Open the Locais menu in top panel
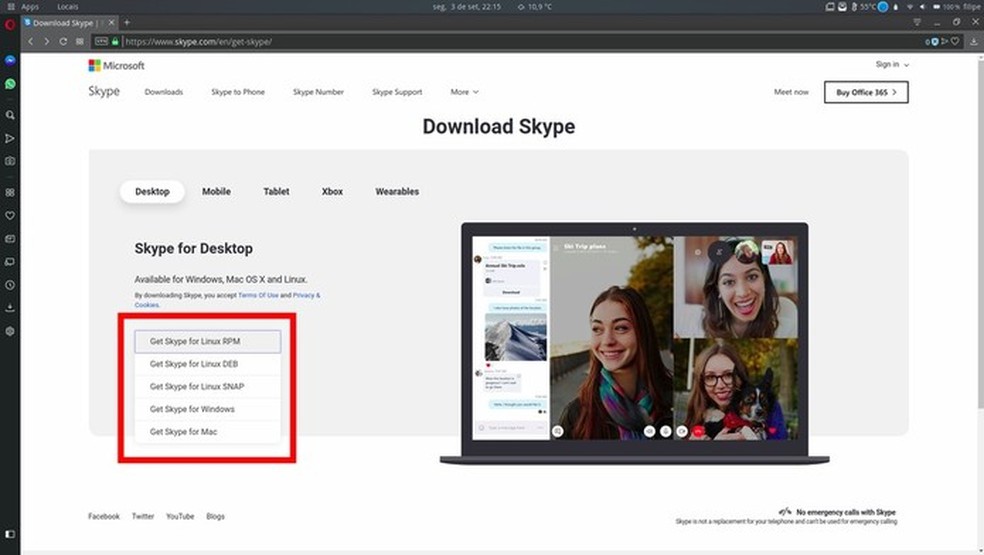Image resolution: width=984 pixels, height=555 pixels. 68,6
